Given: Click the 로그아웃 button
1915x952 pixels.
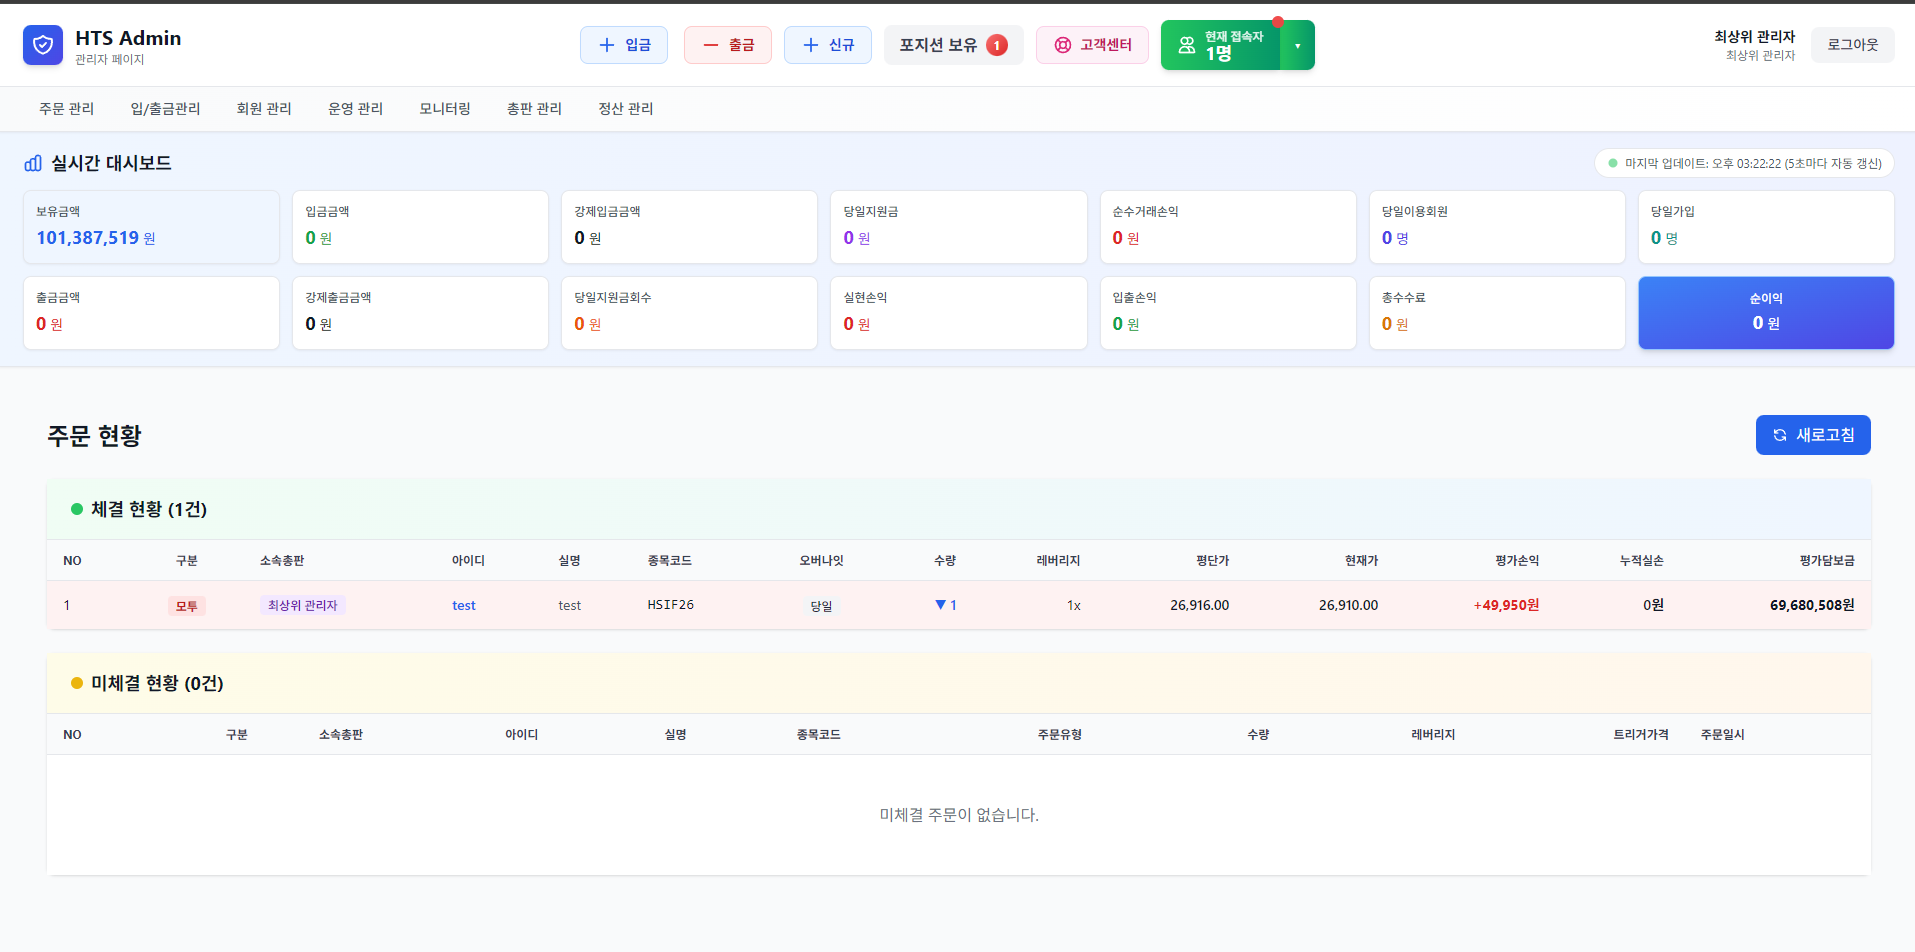Looking at the screenshot, I should point(1852,44).
